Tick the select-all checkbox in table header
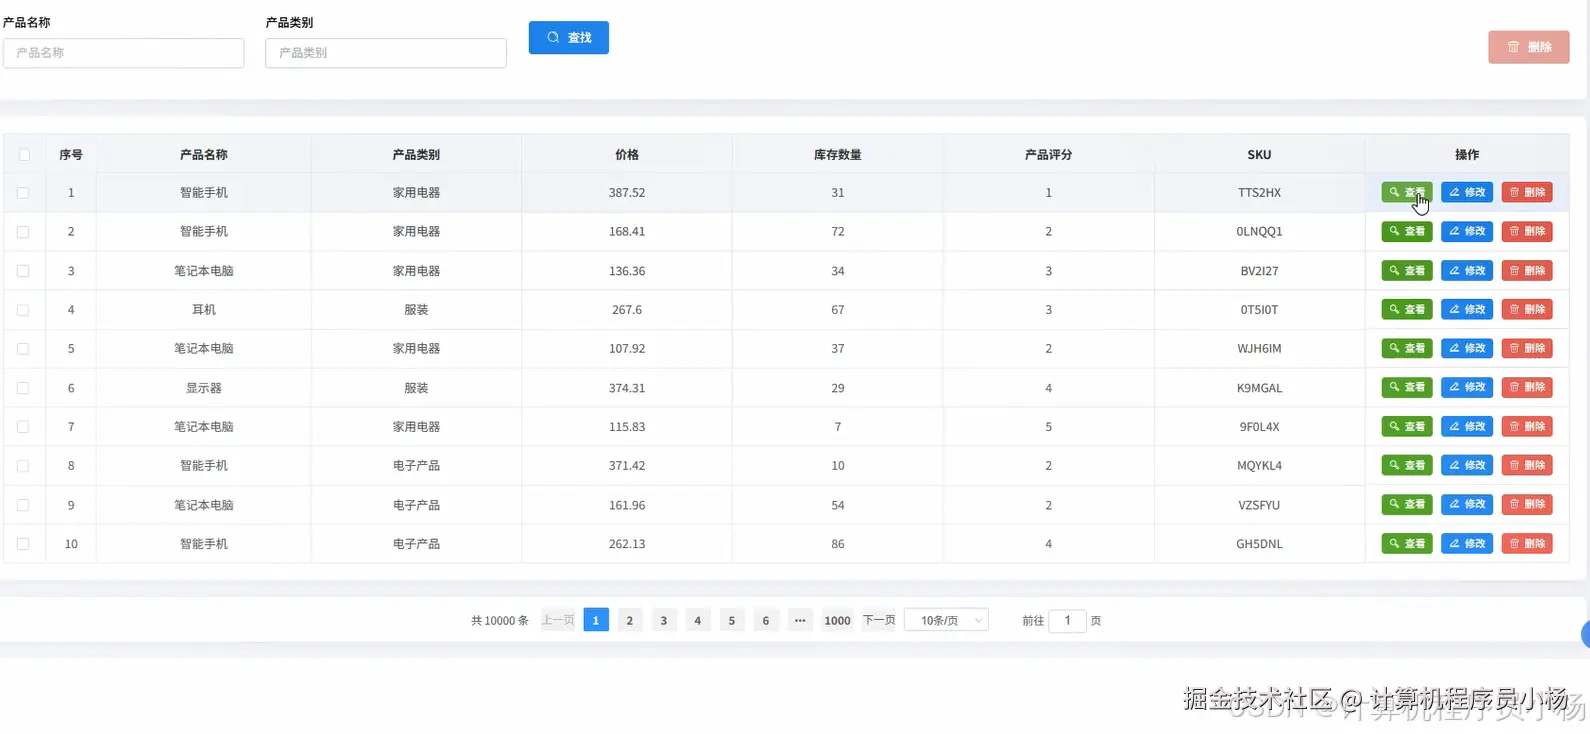This screenshot has height=734, width=1590. coord(24,155)
